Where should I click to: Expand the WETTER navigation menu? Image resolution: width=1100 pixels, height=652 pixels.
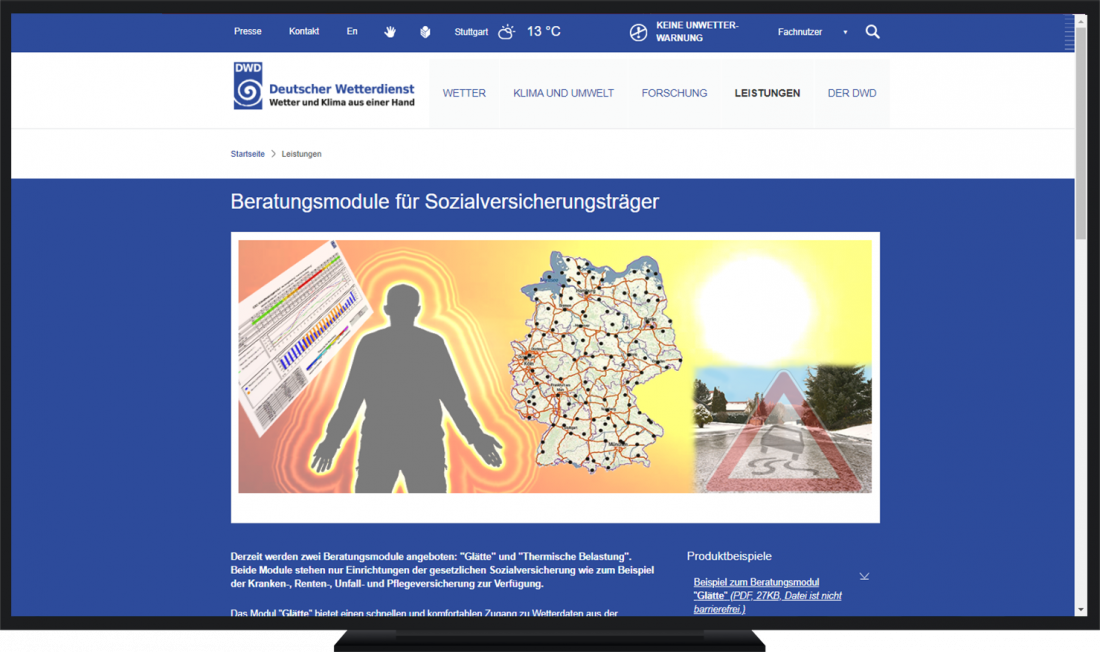(x=464, y=92)
